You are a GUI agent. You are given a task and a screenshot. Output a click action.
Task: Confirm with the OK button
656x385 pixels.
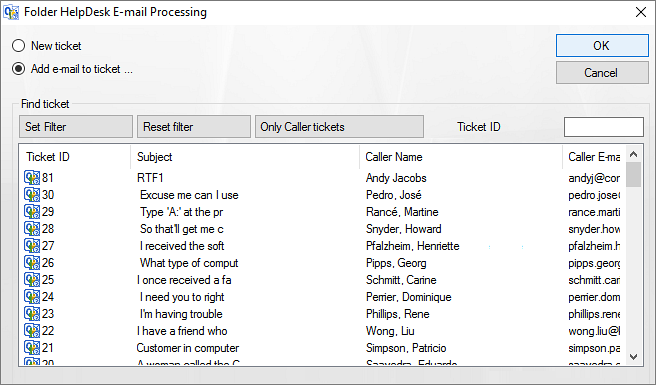602,46
